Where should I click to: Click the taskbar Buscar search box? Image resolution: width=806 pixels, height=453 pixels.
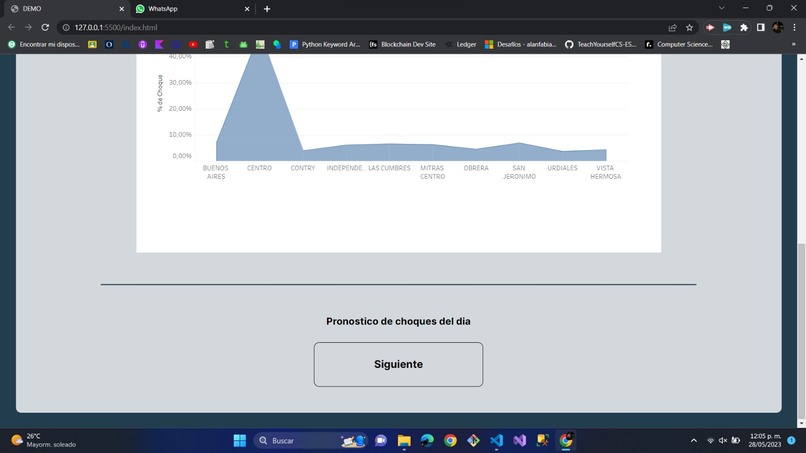(310, 441)
